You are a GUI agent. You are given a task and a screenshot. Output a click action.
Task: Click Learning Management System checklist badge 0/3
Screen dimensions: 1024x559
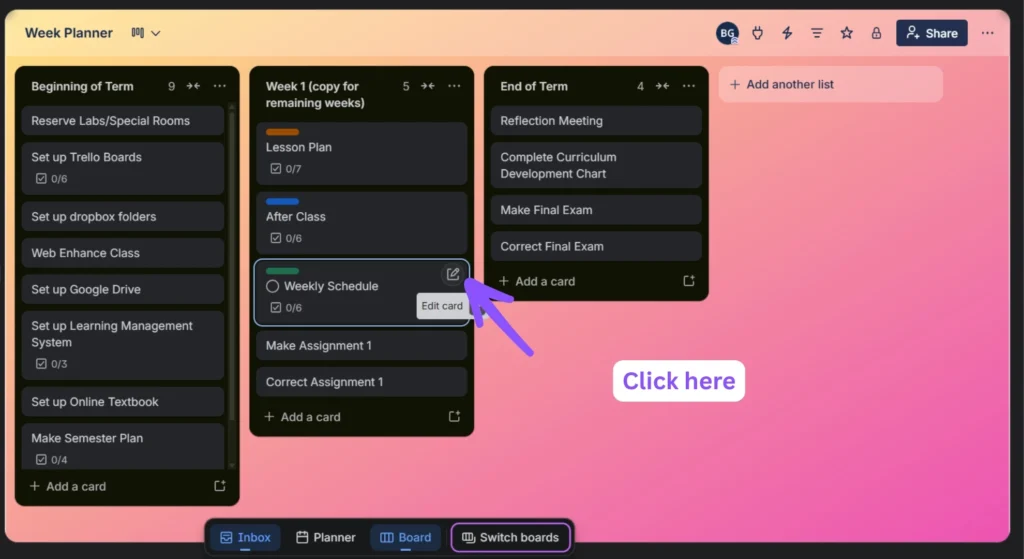click(51, 364)
